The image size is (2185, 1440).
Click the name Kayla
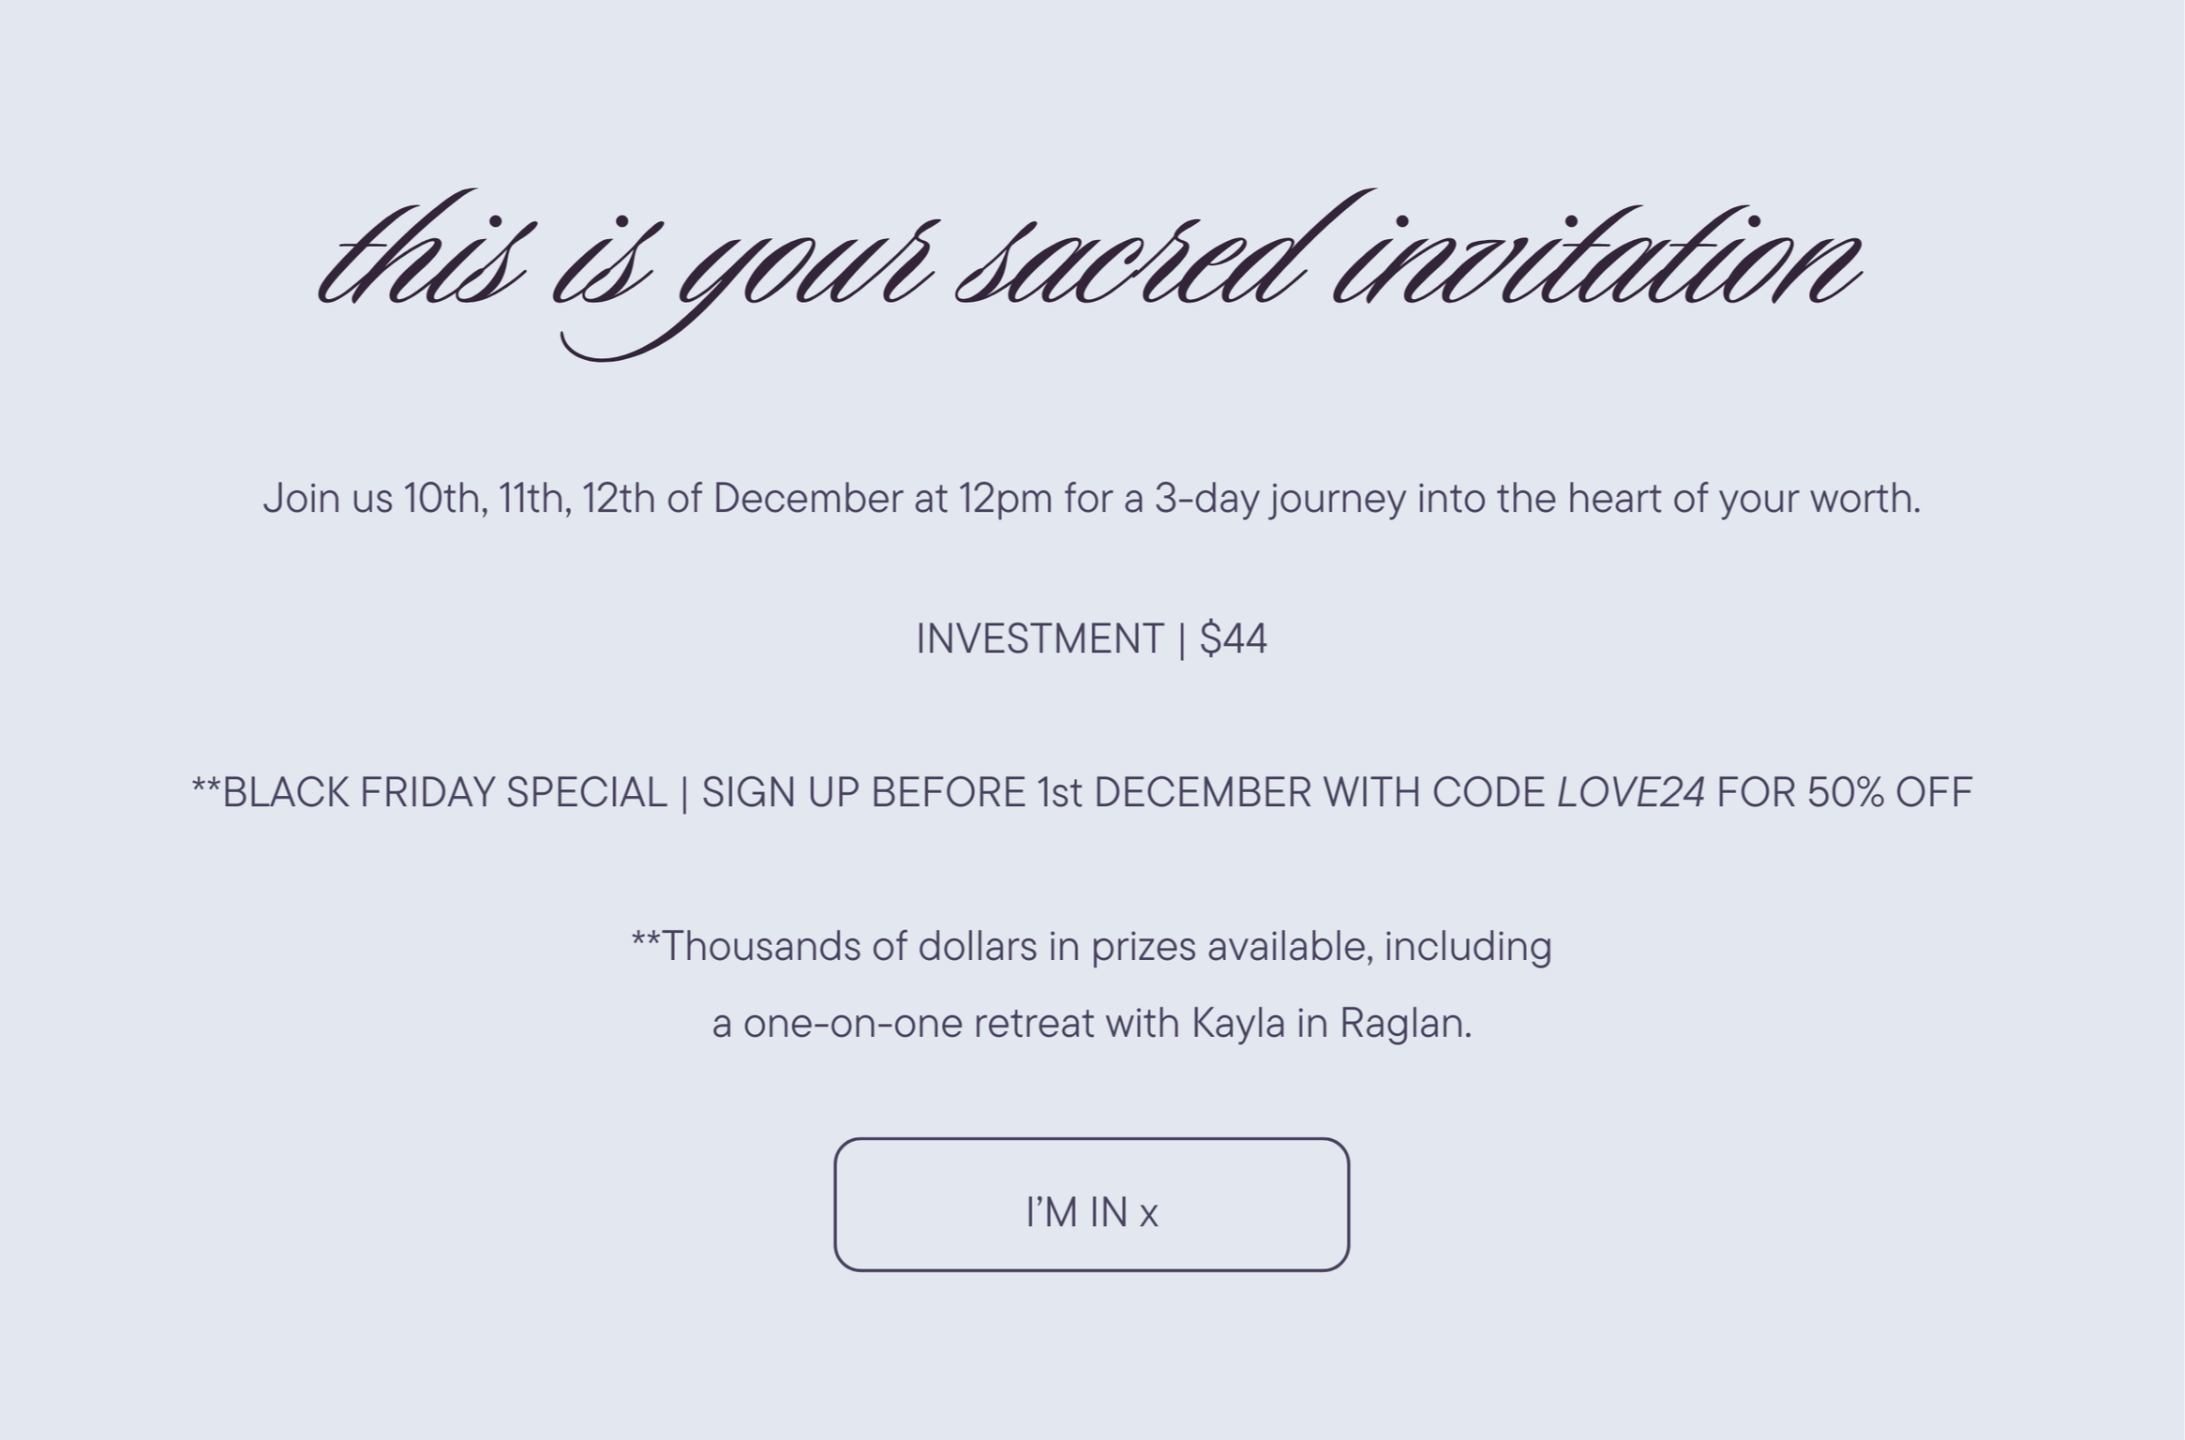coord(1237,1023)
